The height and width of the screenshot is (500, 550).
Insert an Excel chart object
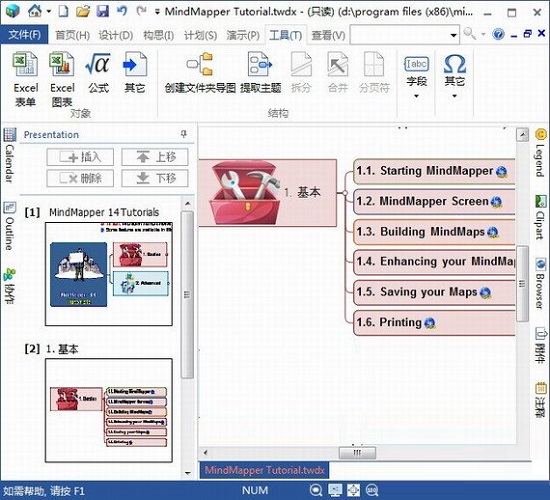coord(62,79)
